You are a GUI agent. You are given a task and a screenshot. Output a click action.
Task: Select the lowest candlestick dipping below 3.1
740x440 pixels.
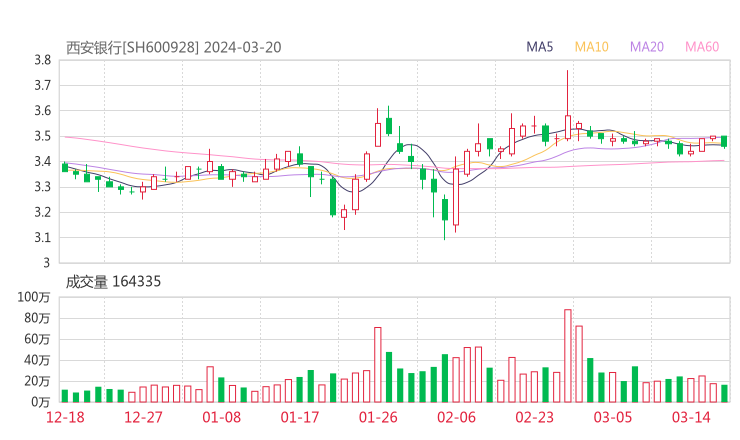click(x=445, y=217)
